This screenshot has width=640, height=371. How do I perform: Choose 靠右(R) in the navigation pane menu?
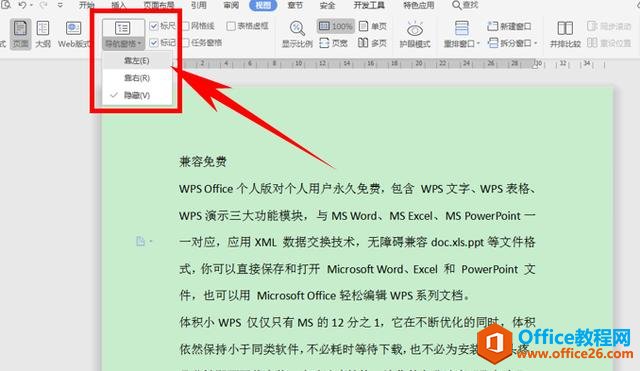click(x=137, y=78)
